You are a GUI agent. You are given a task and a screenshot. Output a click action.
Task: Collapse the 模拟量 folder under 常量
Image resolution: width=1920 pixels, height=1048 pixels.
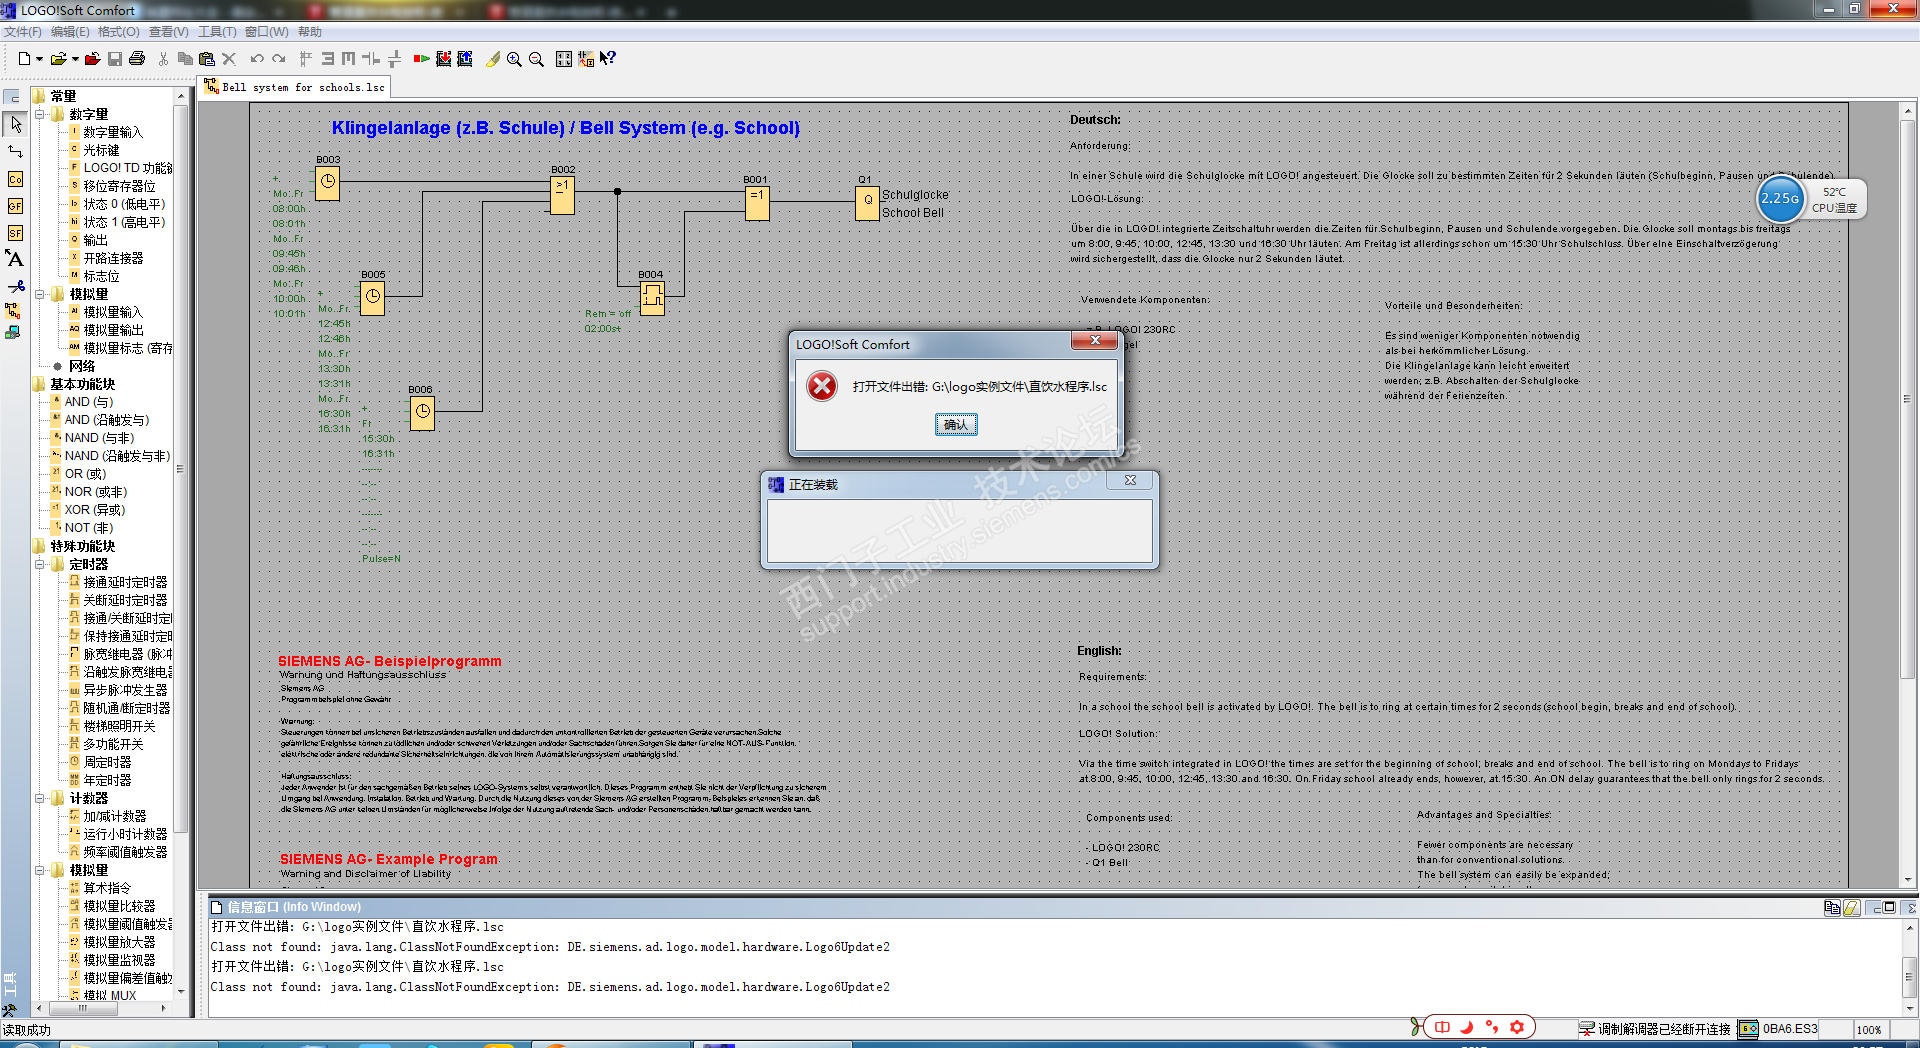coord(40,294)
